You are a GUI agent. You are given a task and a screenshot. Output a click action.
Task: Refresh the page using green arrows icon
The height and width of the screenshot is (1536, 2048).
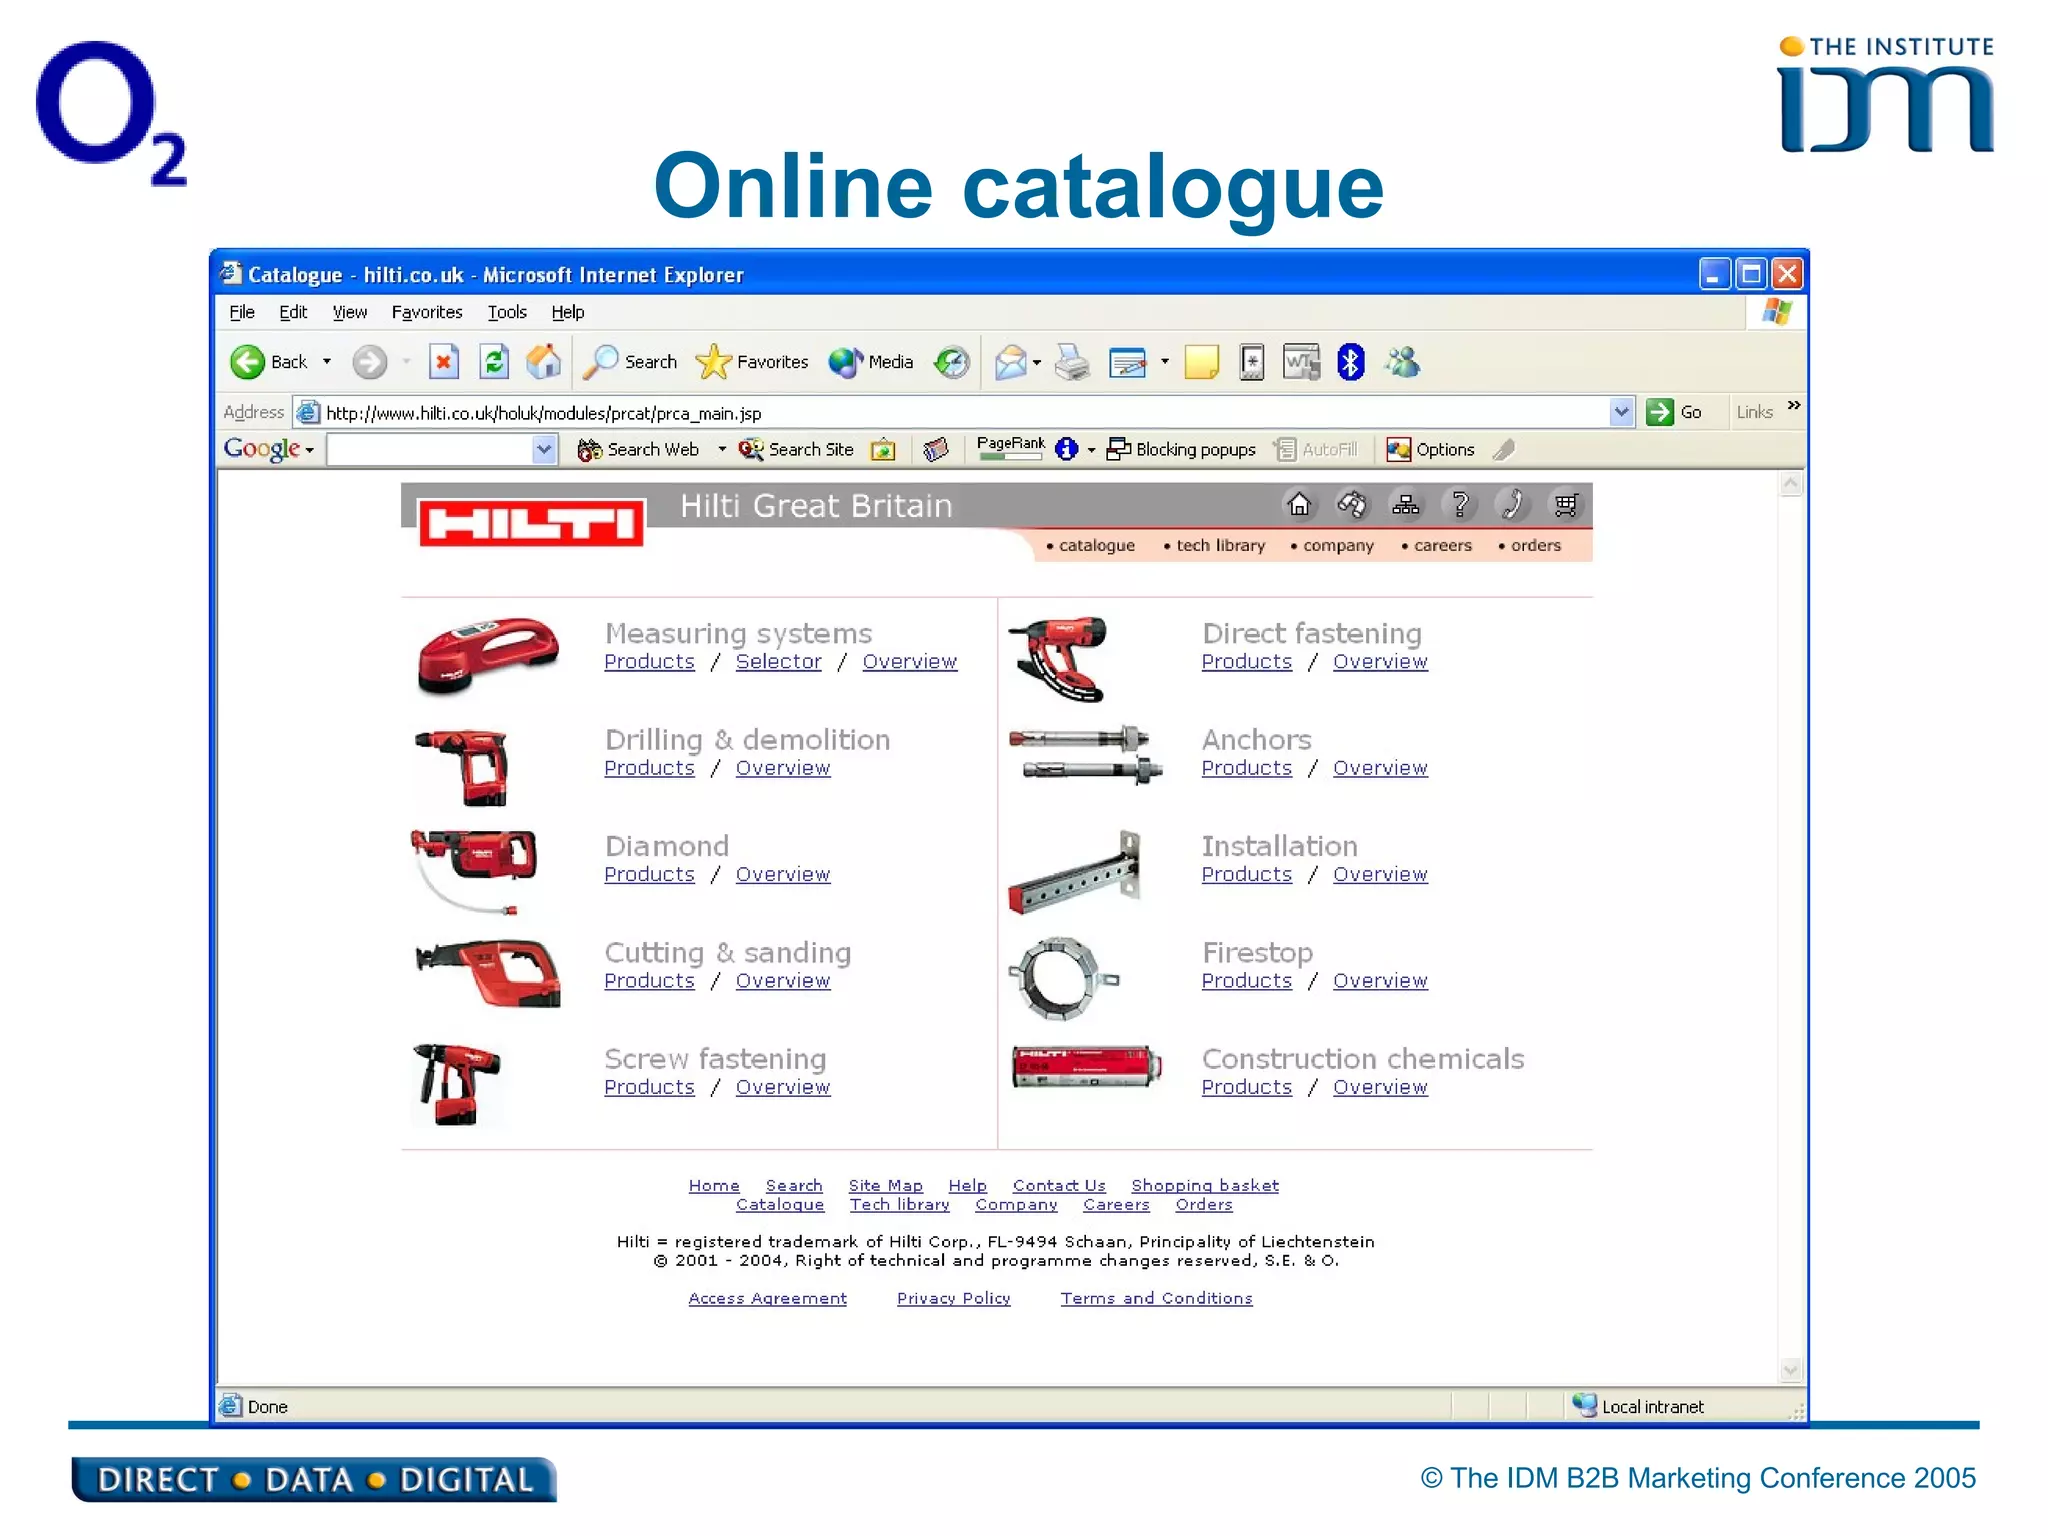[x=494, y=362]
